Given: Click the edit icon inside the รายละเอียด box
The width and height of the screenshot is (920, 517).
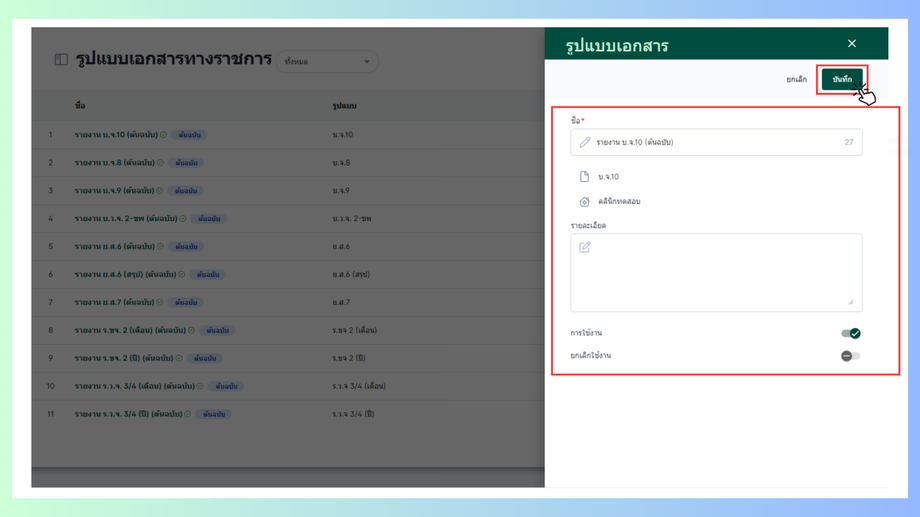Looking at the screenshot, I should (584, 247).
